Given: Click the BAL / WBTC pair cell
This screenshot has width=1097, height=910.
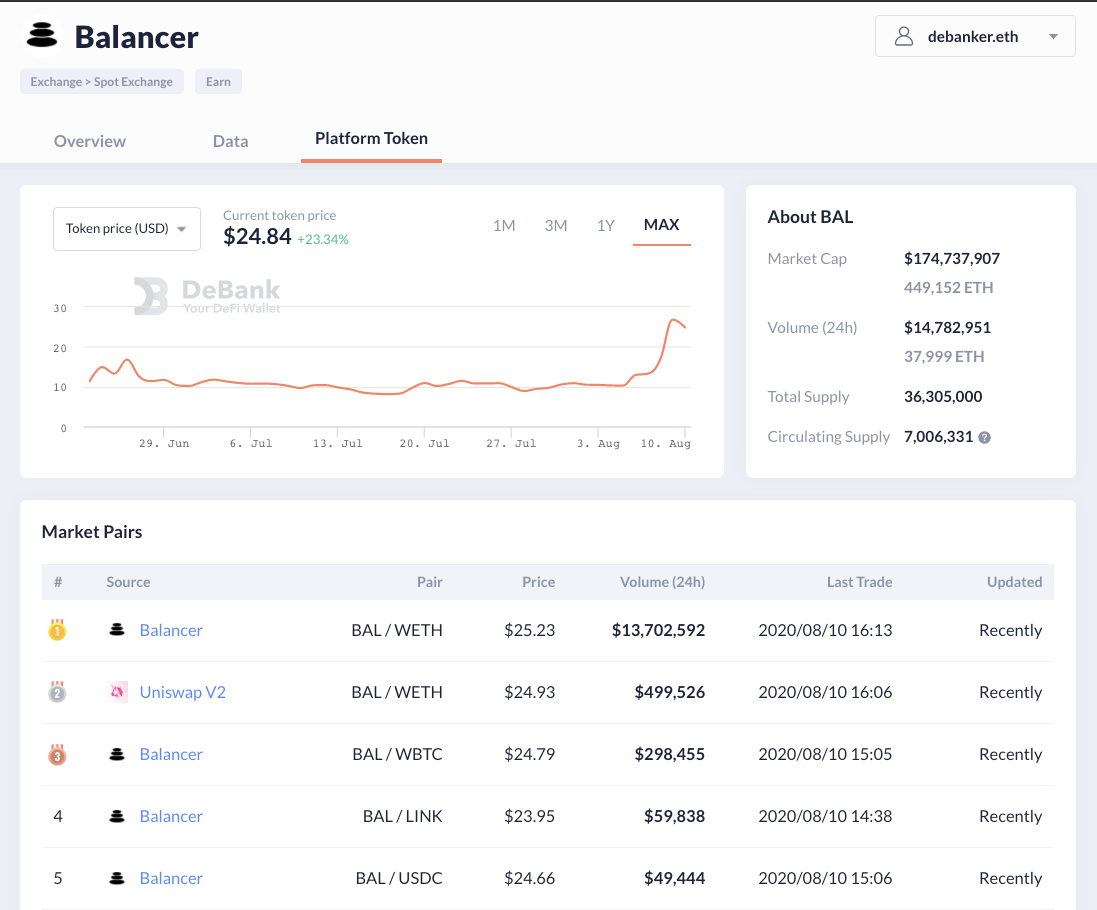Looking at the screenshot, I should 397,754.
